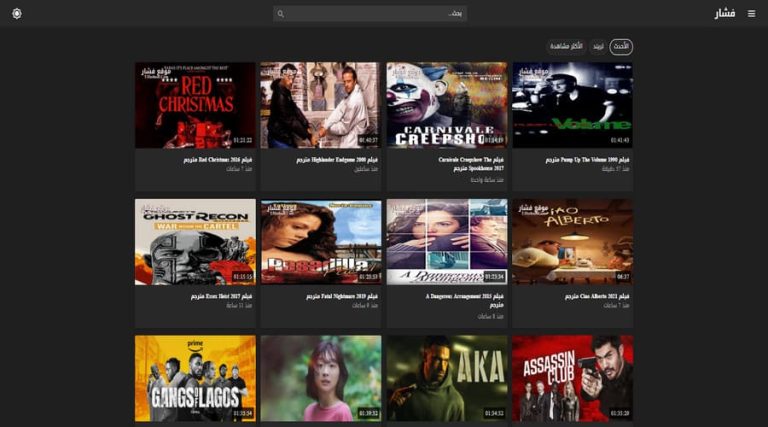
Task: Click the magnifier icon in search bar
Action: [281, 14]
